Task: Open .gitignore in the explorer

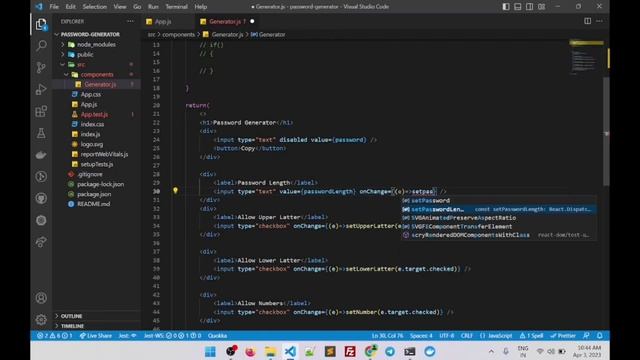Action: pyautogui.click(x=90, y=174)
